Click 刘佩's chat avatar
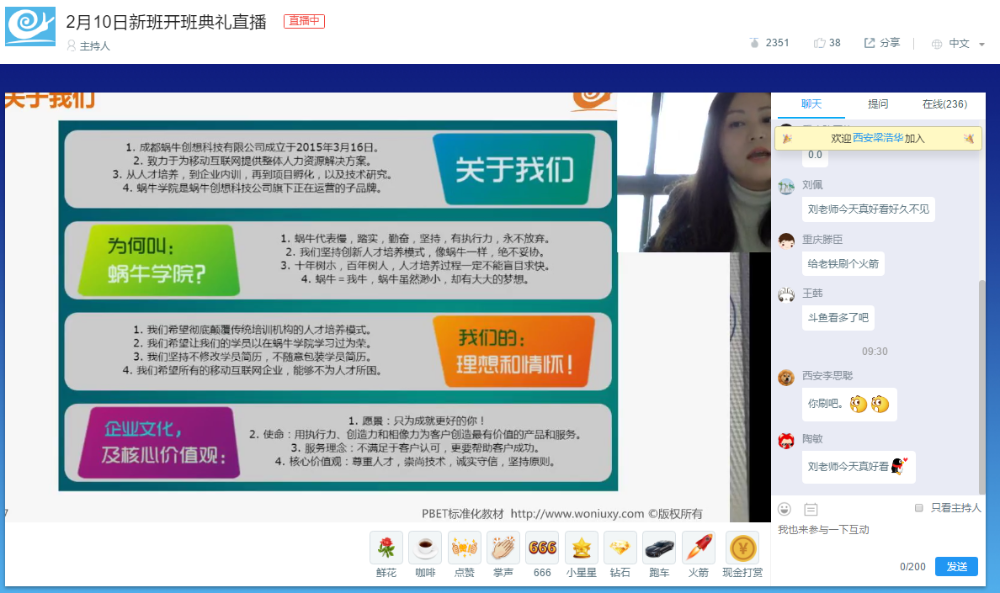This screenshot has height=593, width=1000. click(x=786, y=186)
